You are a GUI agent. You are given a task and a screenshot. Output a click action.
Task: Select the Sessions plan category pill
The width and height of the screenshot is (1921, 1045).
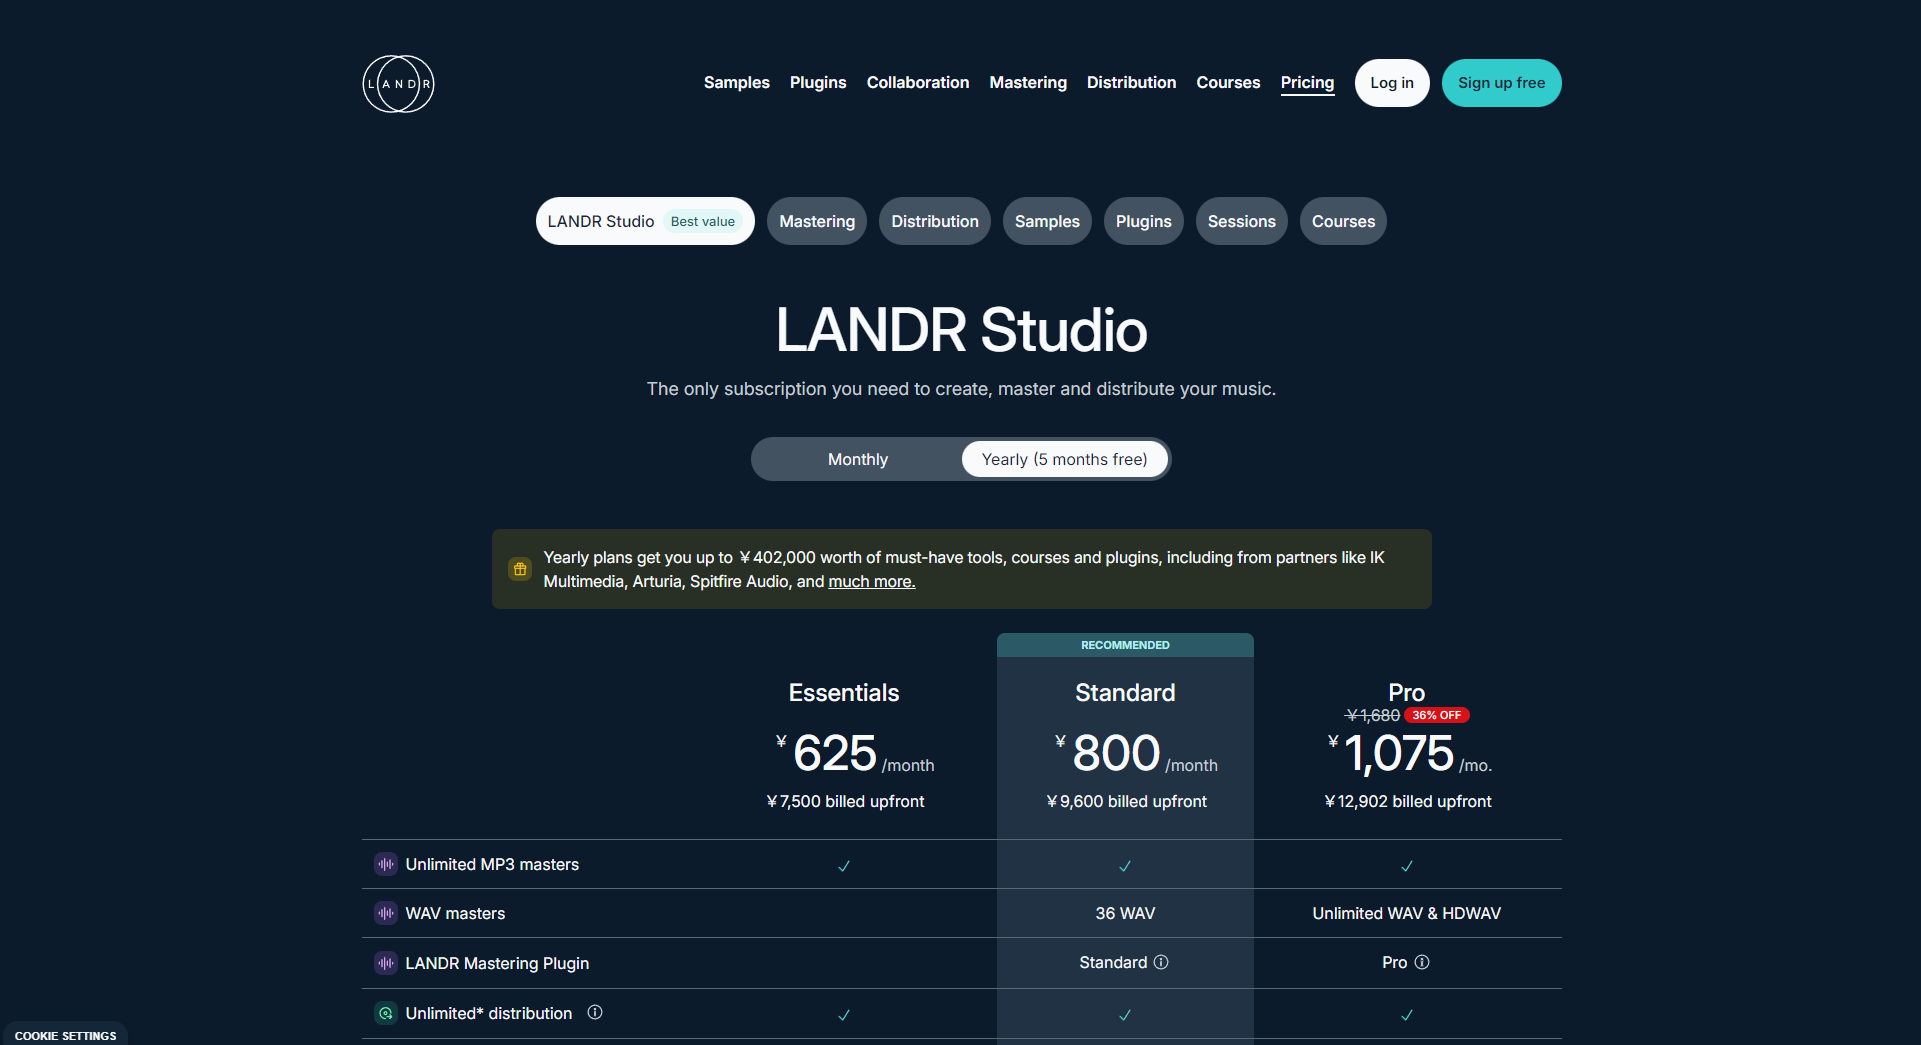click(x=1241, y=221)
